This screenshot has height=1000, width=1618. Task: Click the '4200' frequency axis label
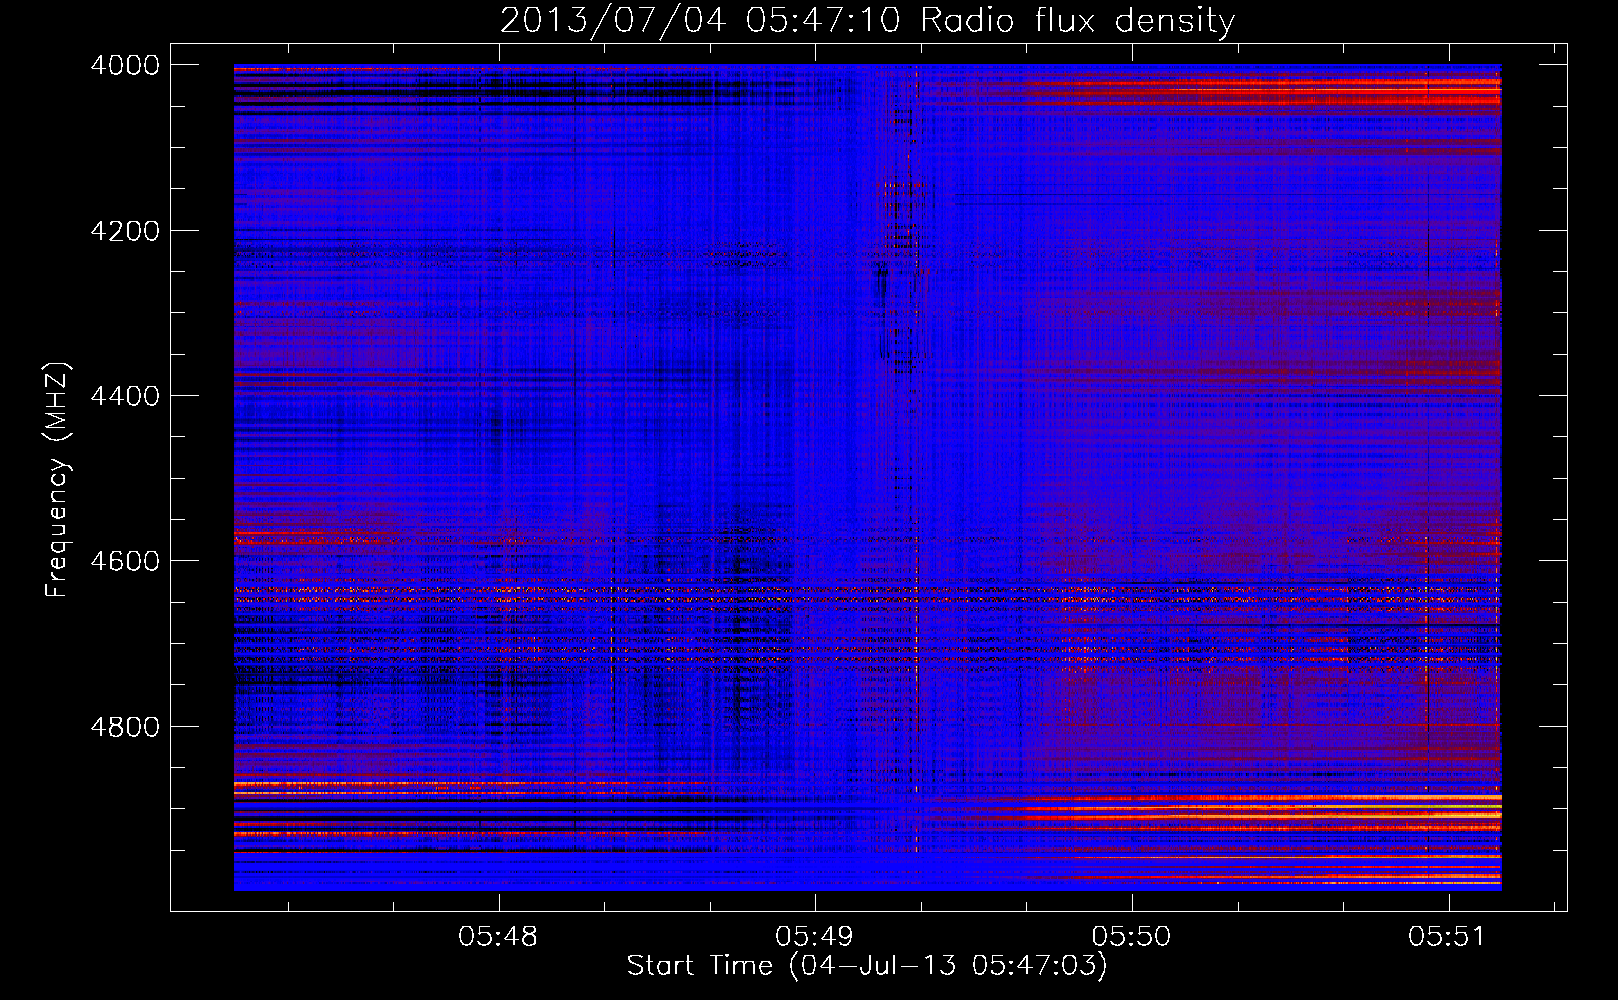tap(125, 231)
